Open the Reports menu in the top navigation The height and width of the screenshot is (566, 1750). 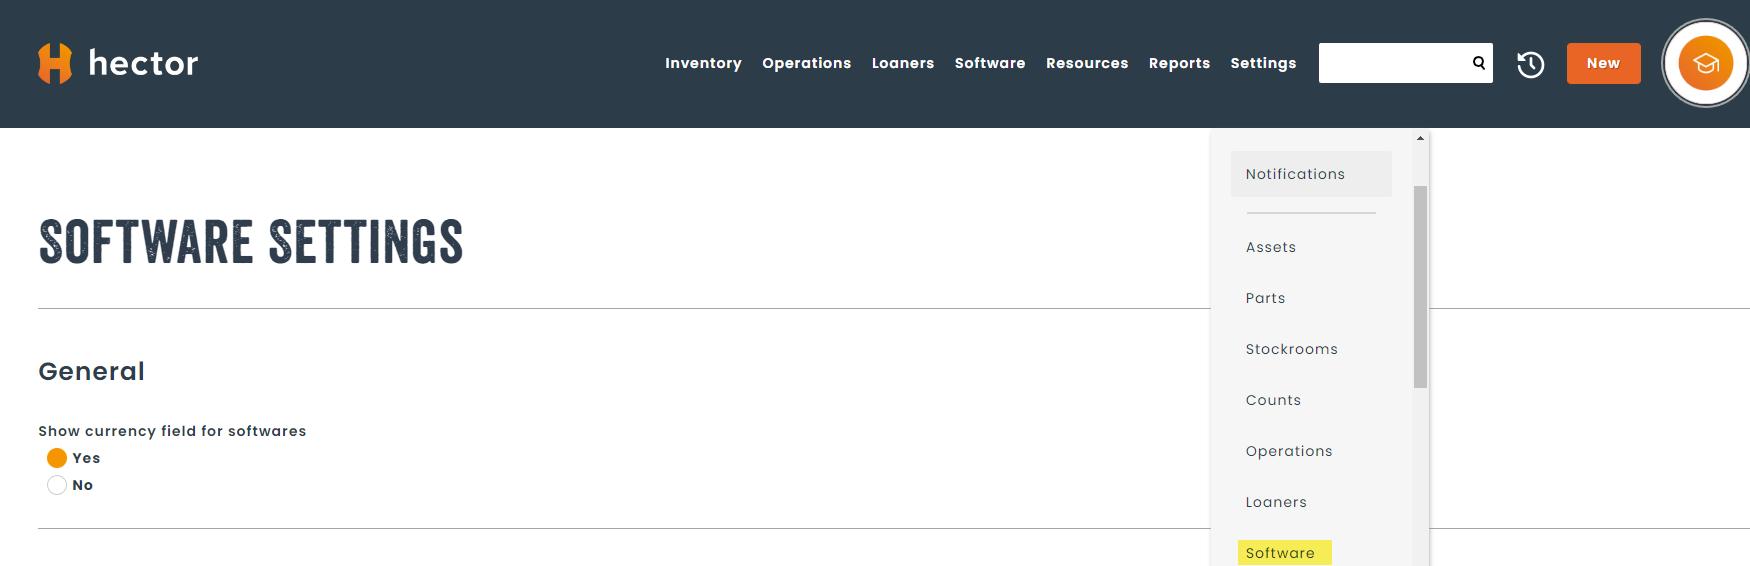point(1179,63)
